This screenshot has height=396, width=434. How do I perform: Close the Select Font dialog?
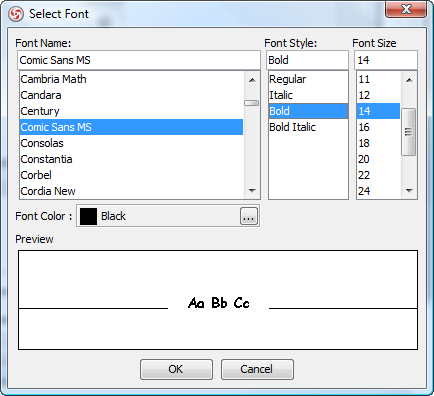tap(406, 9)
